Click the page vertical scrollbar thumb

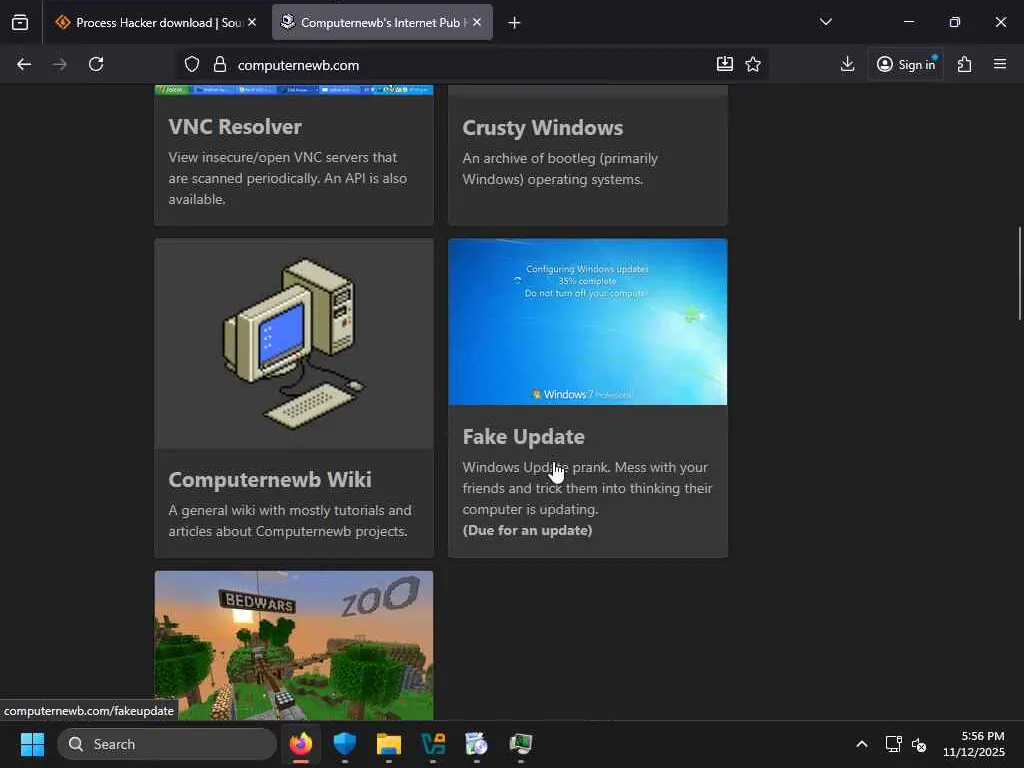pyautogui.click(x=1019, y=273)
